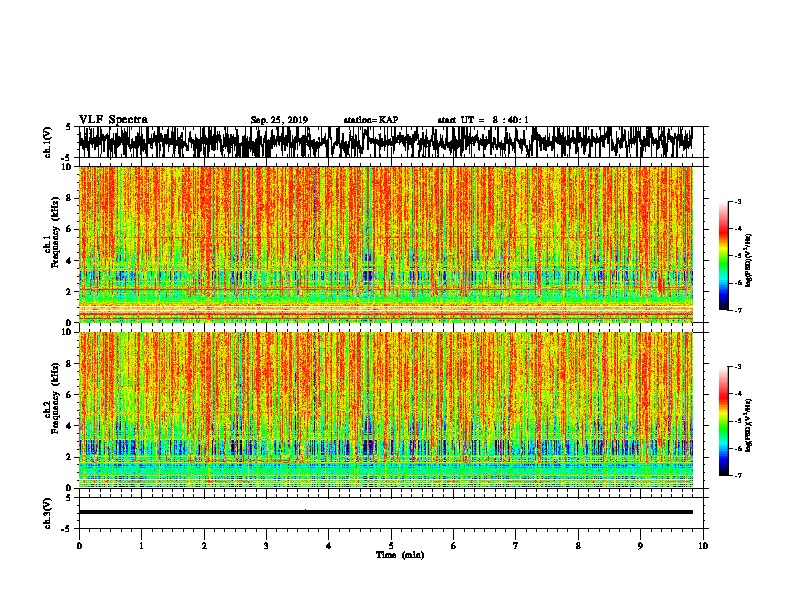Click time axis tick label '0'
The image size is (792, 612).
pyautogui.click(x=79, y=546)
